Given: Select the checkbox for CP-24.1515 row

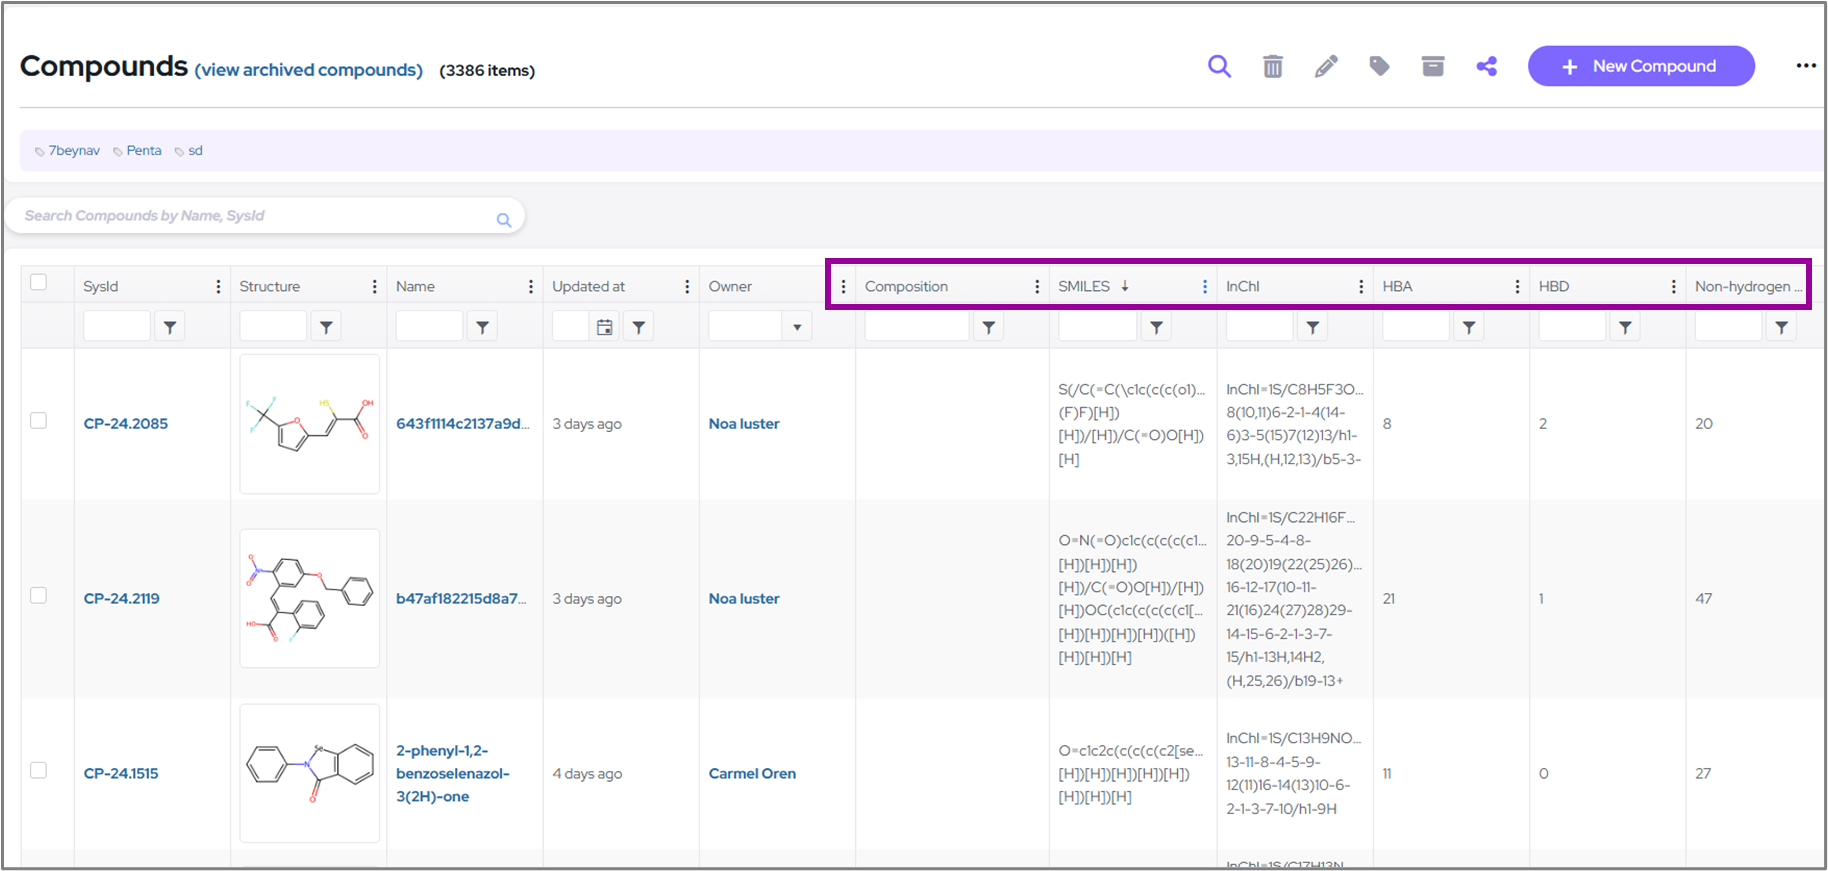Looking at the screenshot, I should tap(39, 770).
